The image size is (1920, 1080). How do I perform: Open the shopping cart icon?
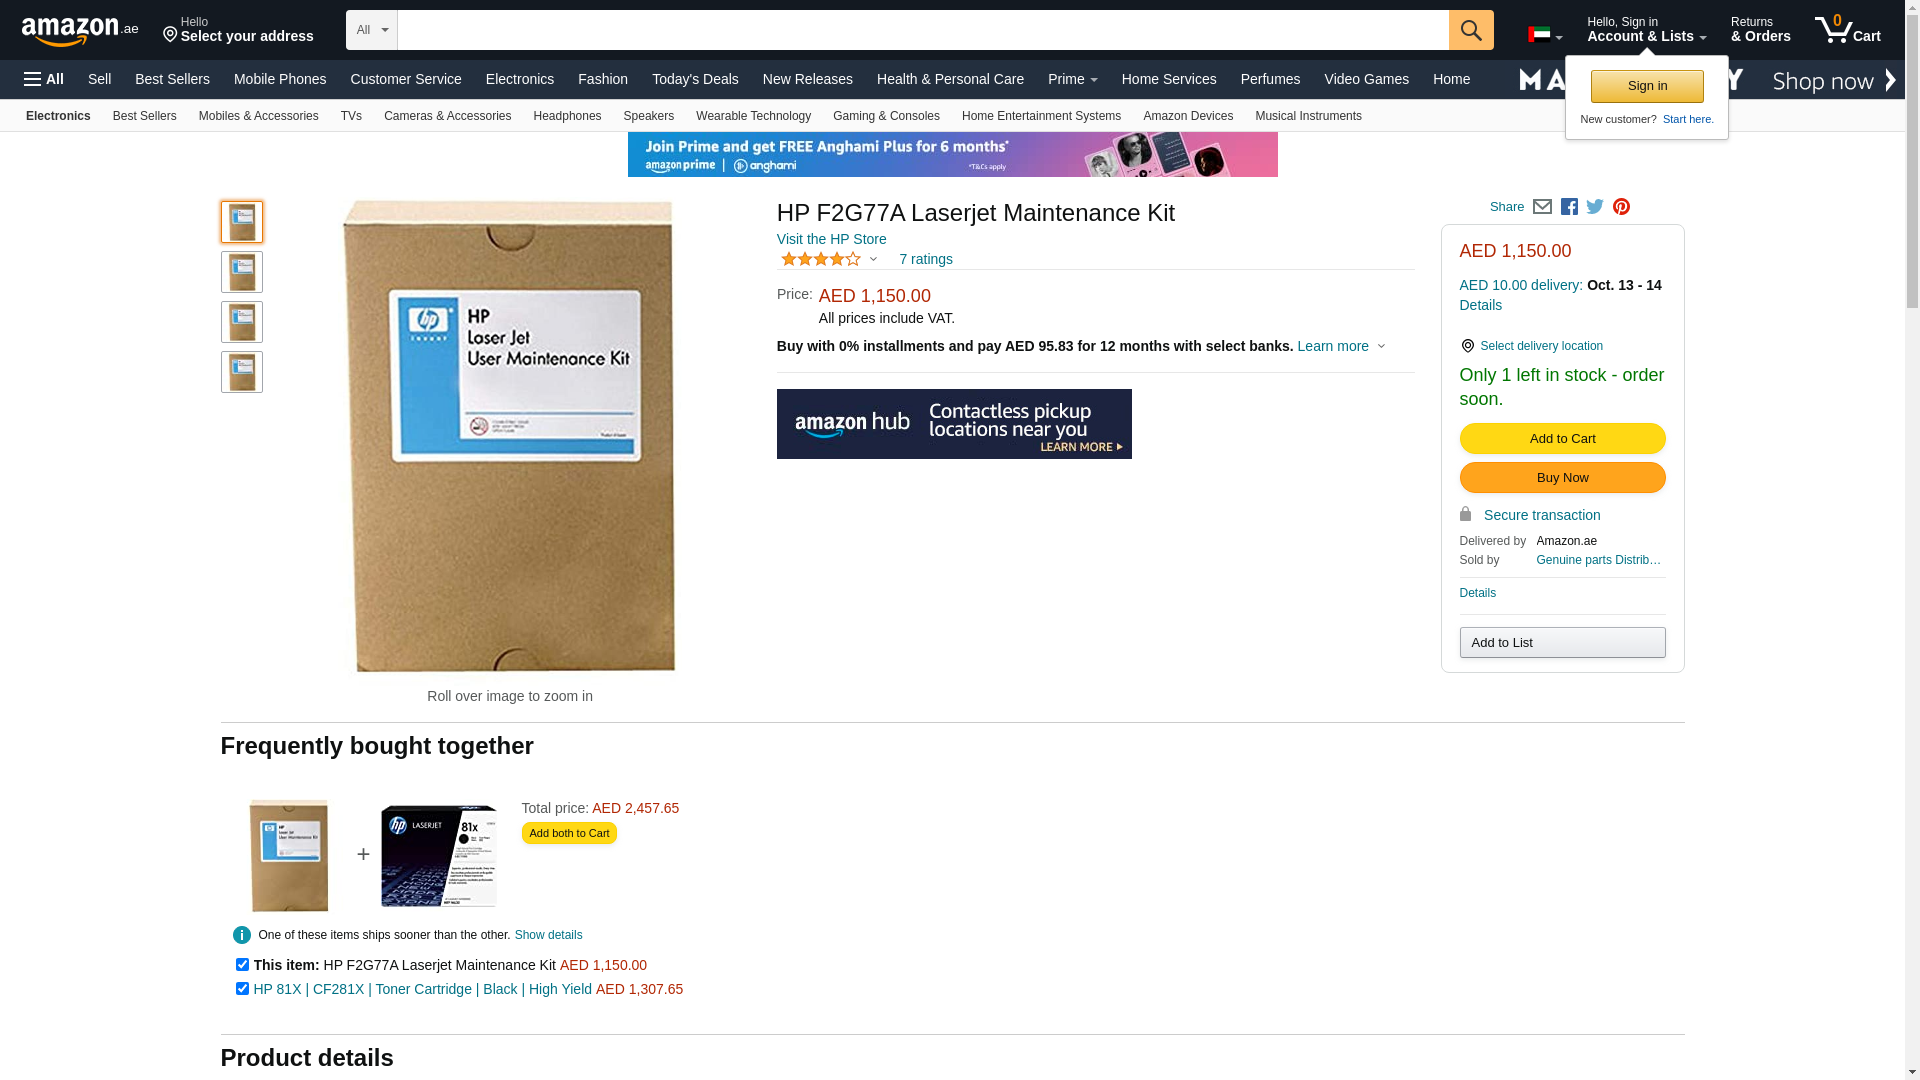coord(1848,30)
